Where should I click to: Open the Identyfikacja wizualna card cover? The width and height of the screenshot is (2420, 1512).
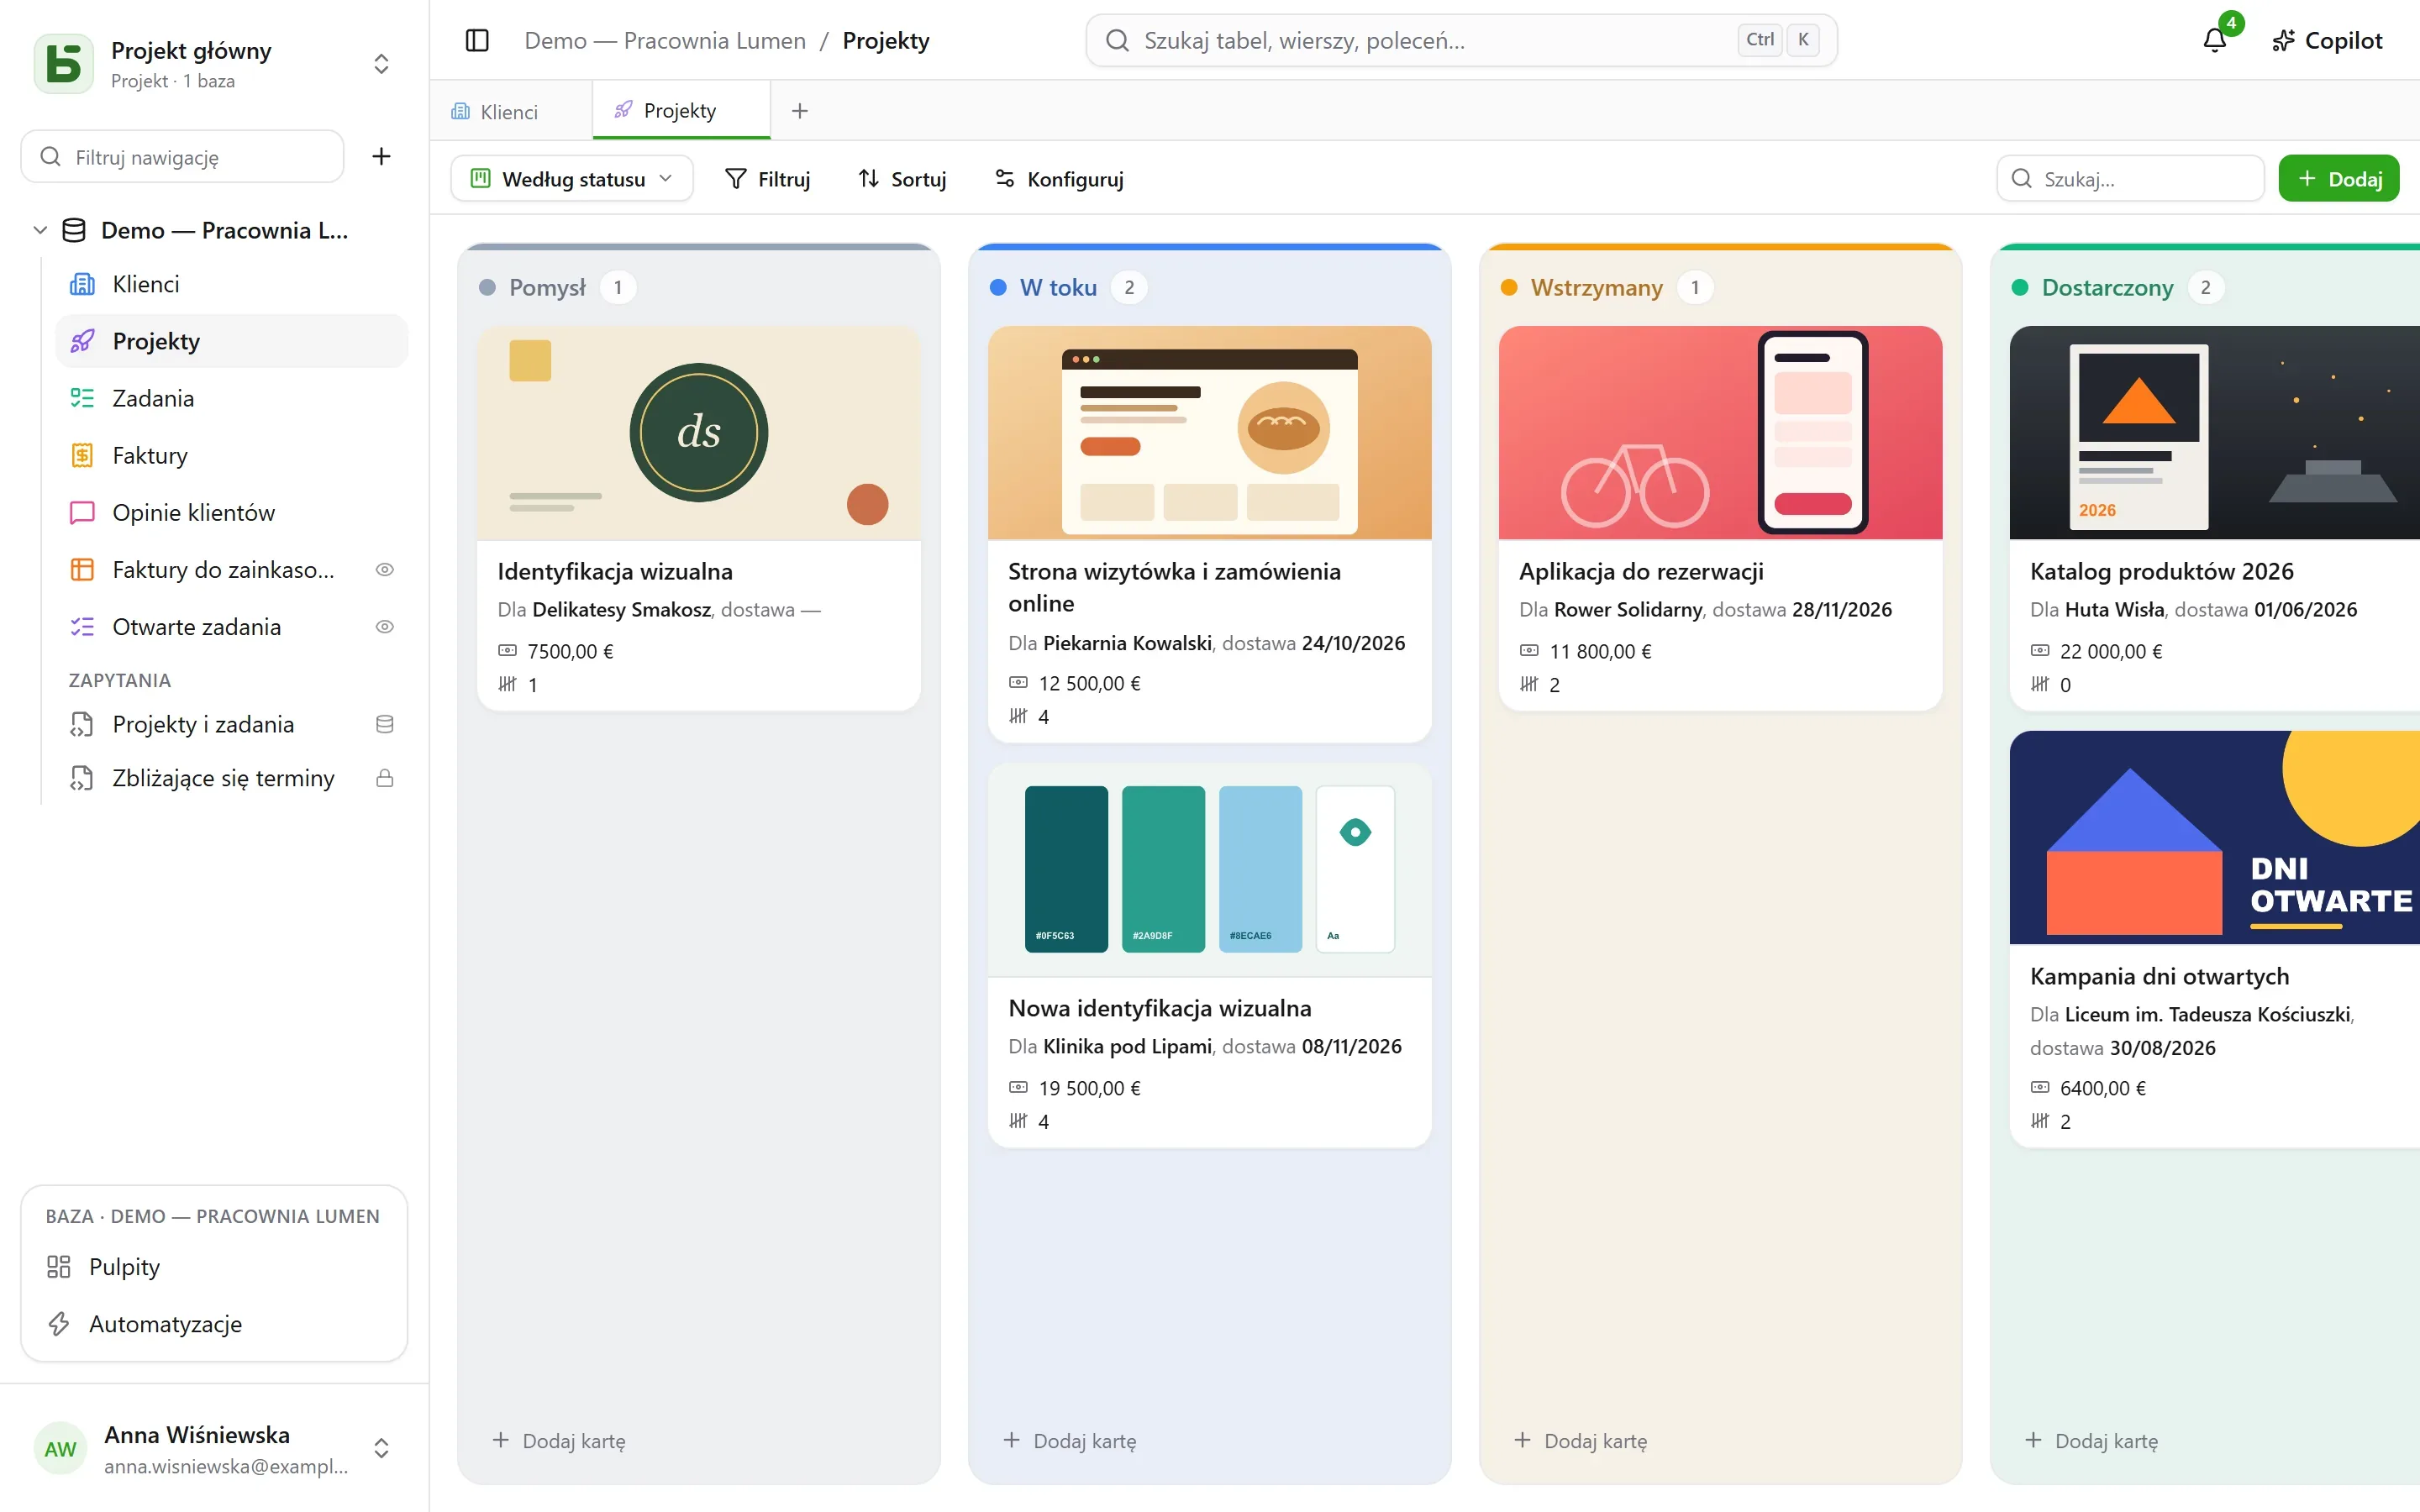coord(699,433)
